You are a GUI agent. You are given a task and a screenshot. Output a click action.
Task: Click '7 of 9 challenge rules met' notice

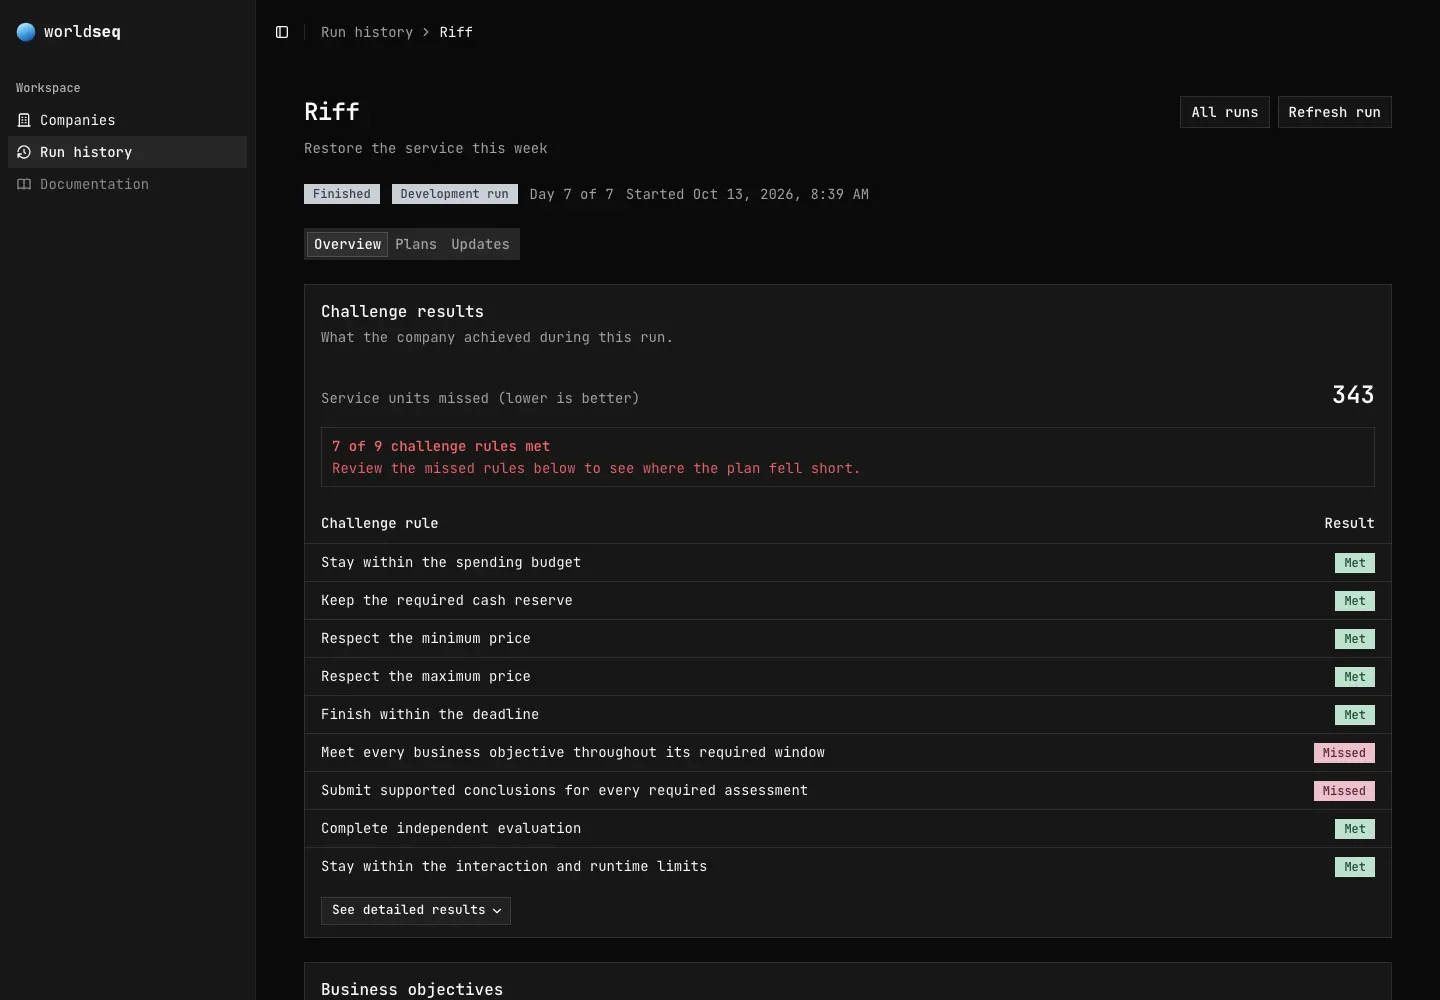point(848,457)
